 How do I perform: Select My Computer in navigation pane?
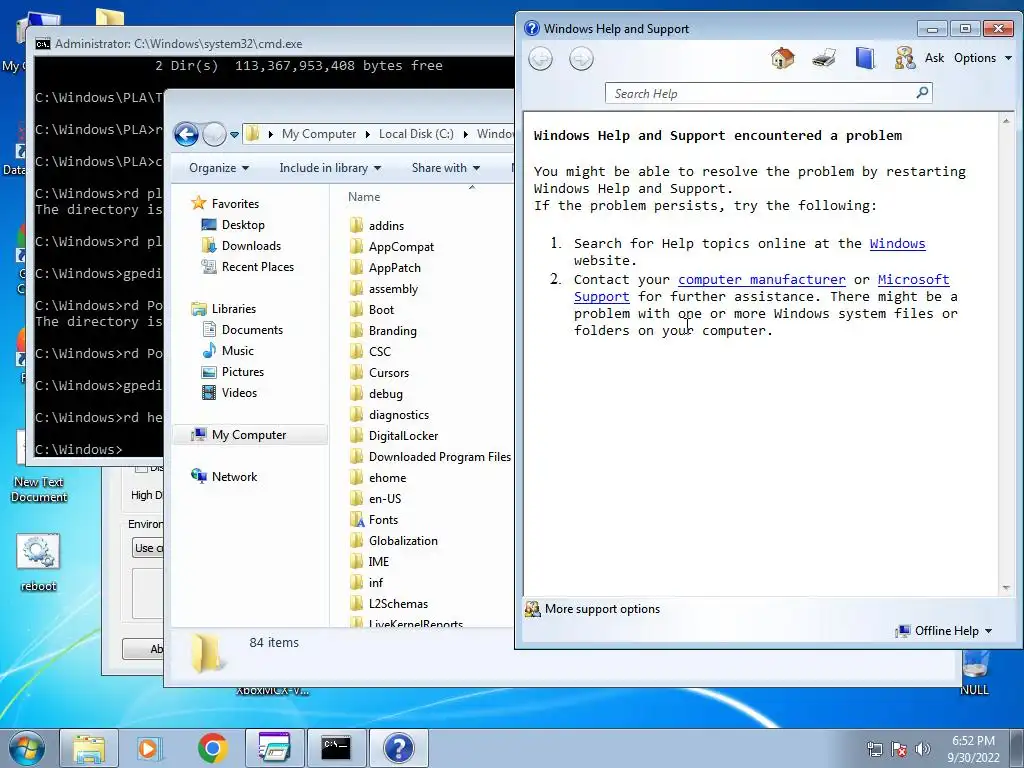tap(250, 435)
